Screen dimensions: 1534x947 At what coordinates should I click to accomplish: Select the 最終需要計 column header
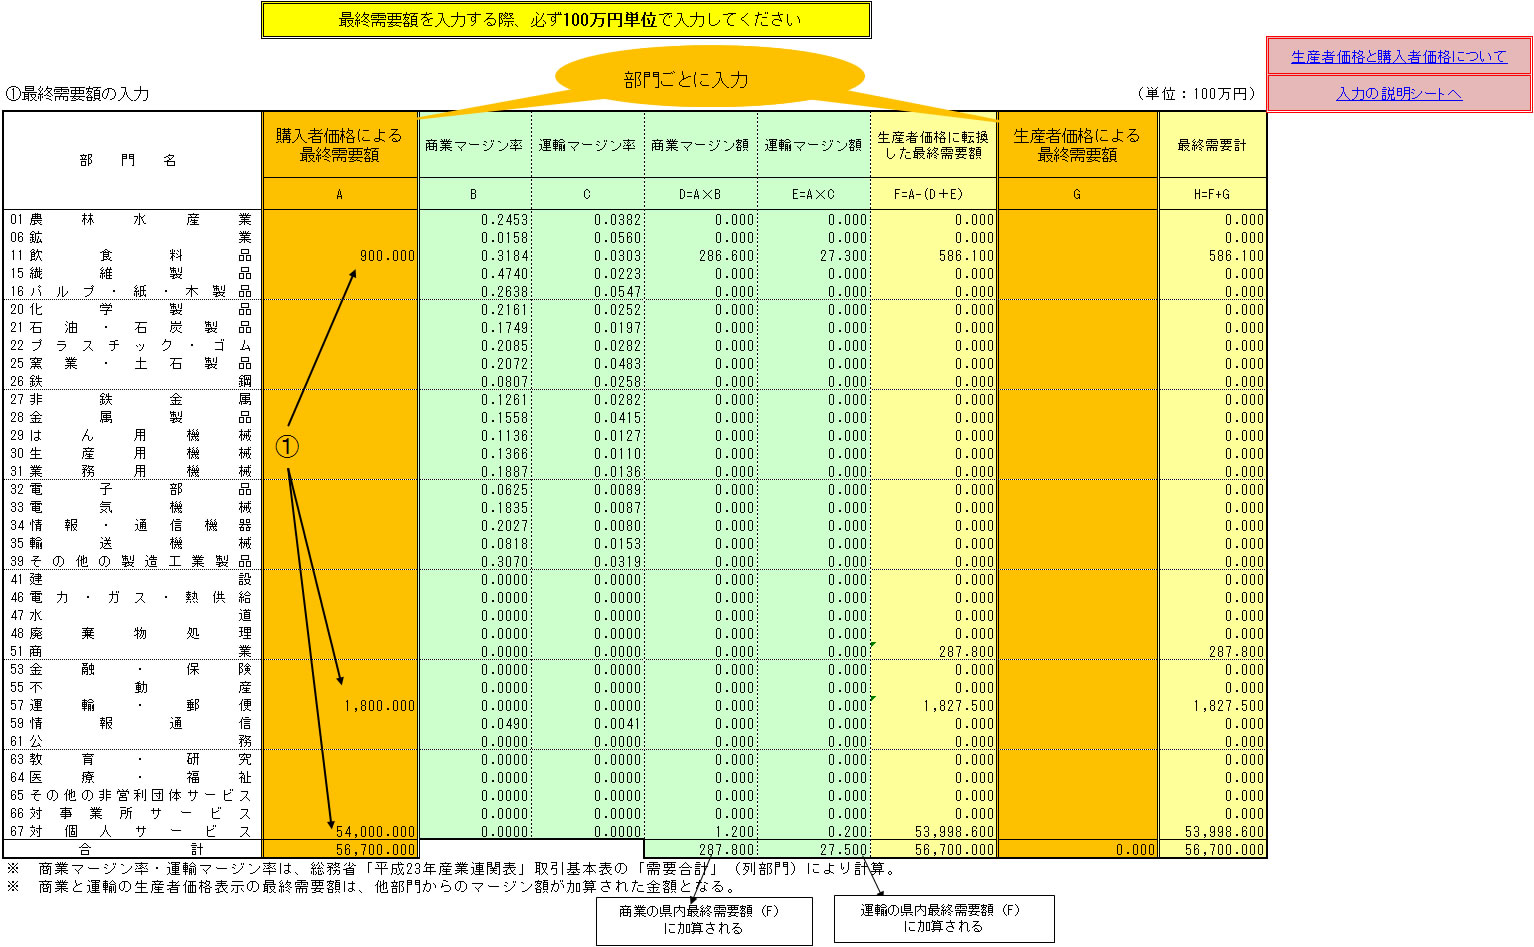(x=1212, y=145)
